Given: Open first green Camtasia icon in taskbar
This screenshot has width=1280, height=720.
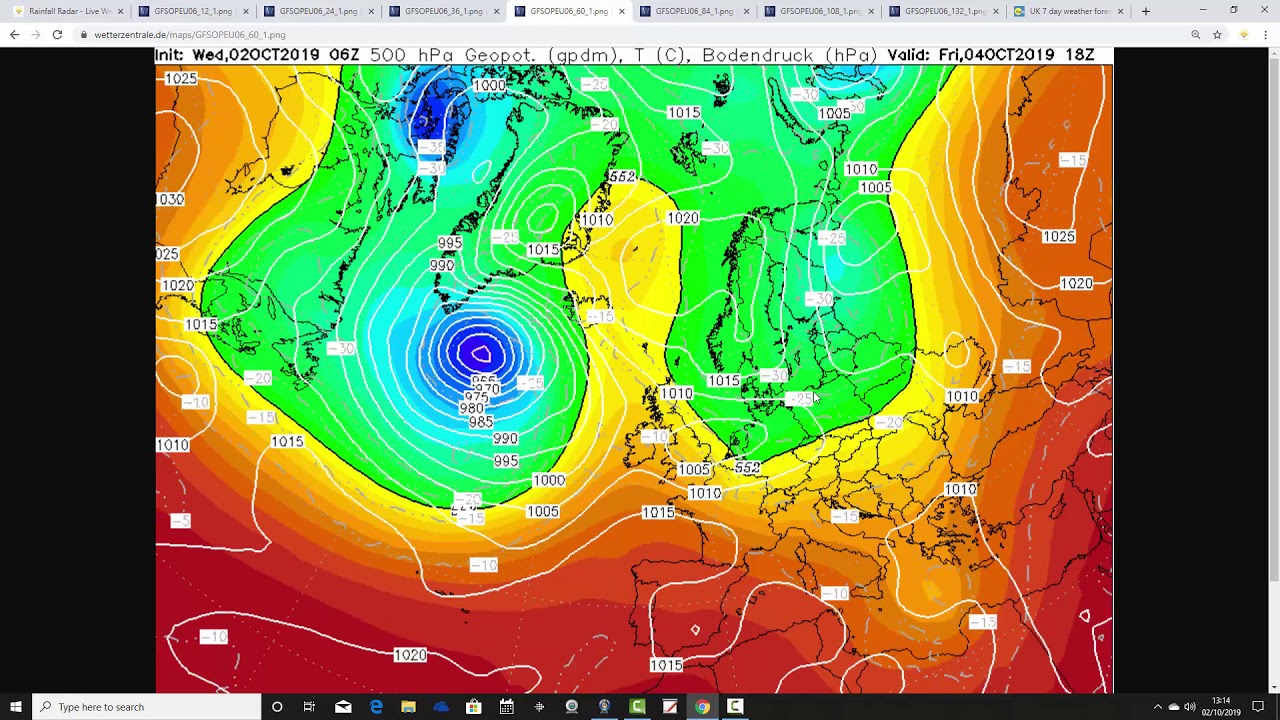Looking at the screenshot, I should [x=637, y=707].
